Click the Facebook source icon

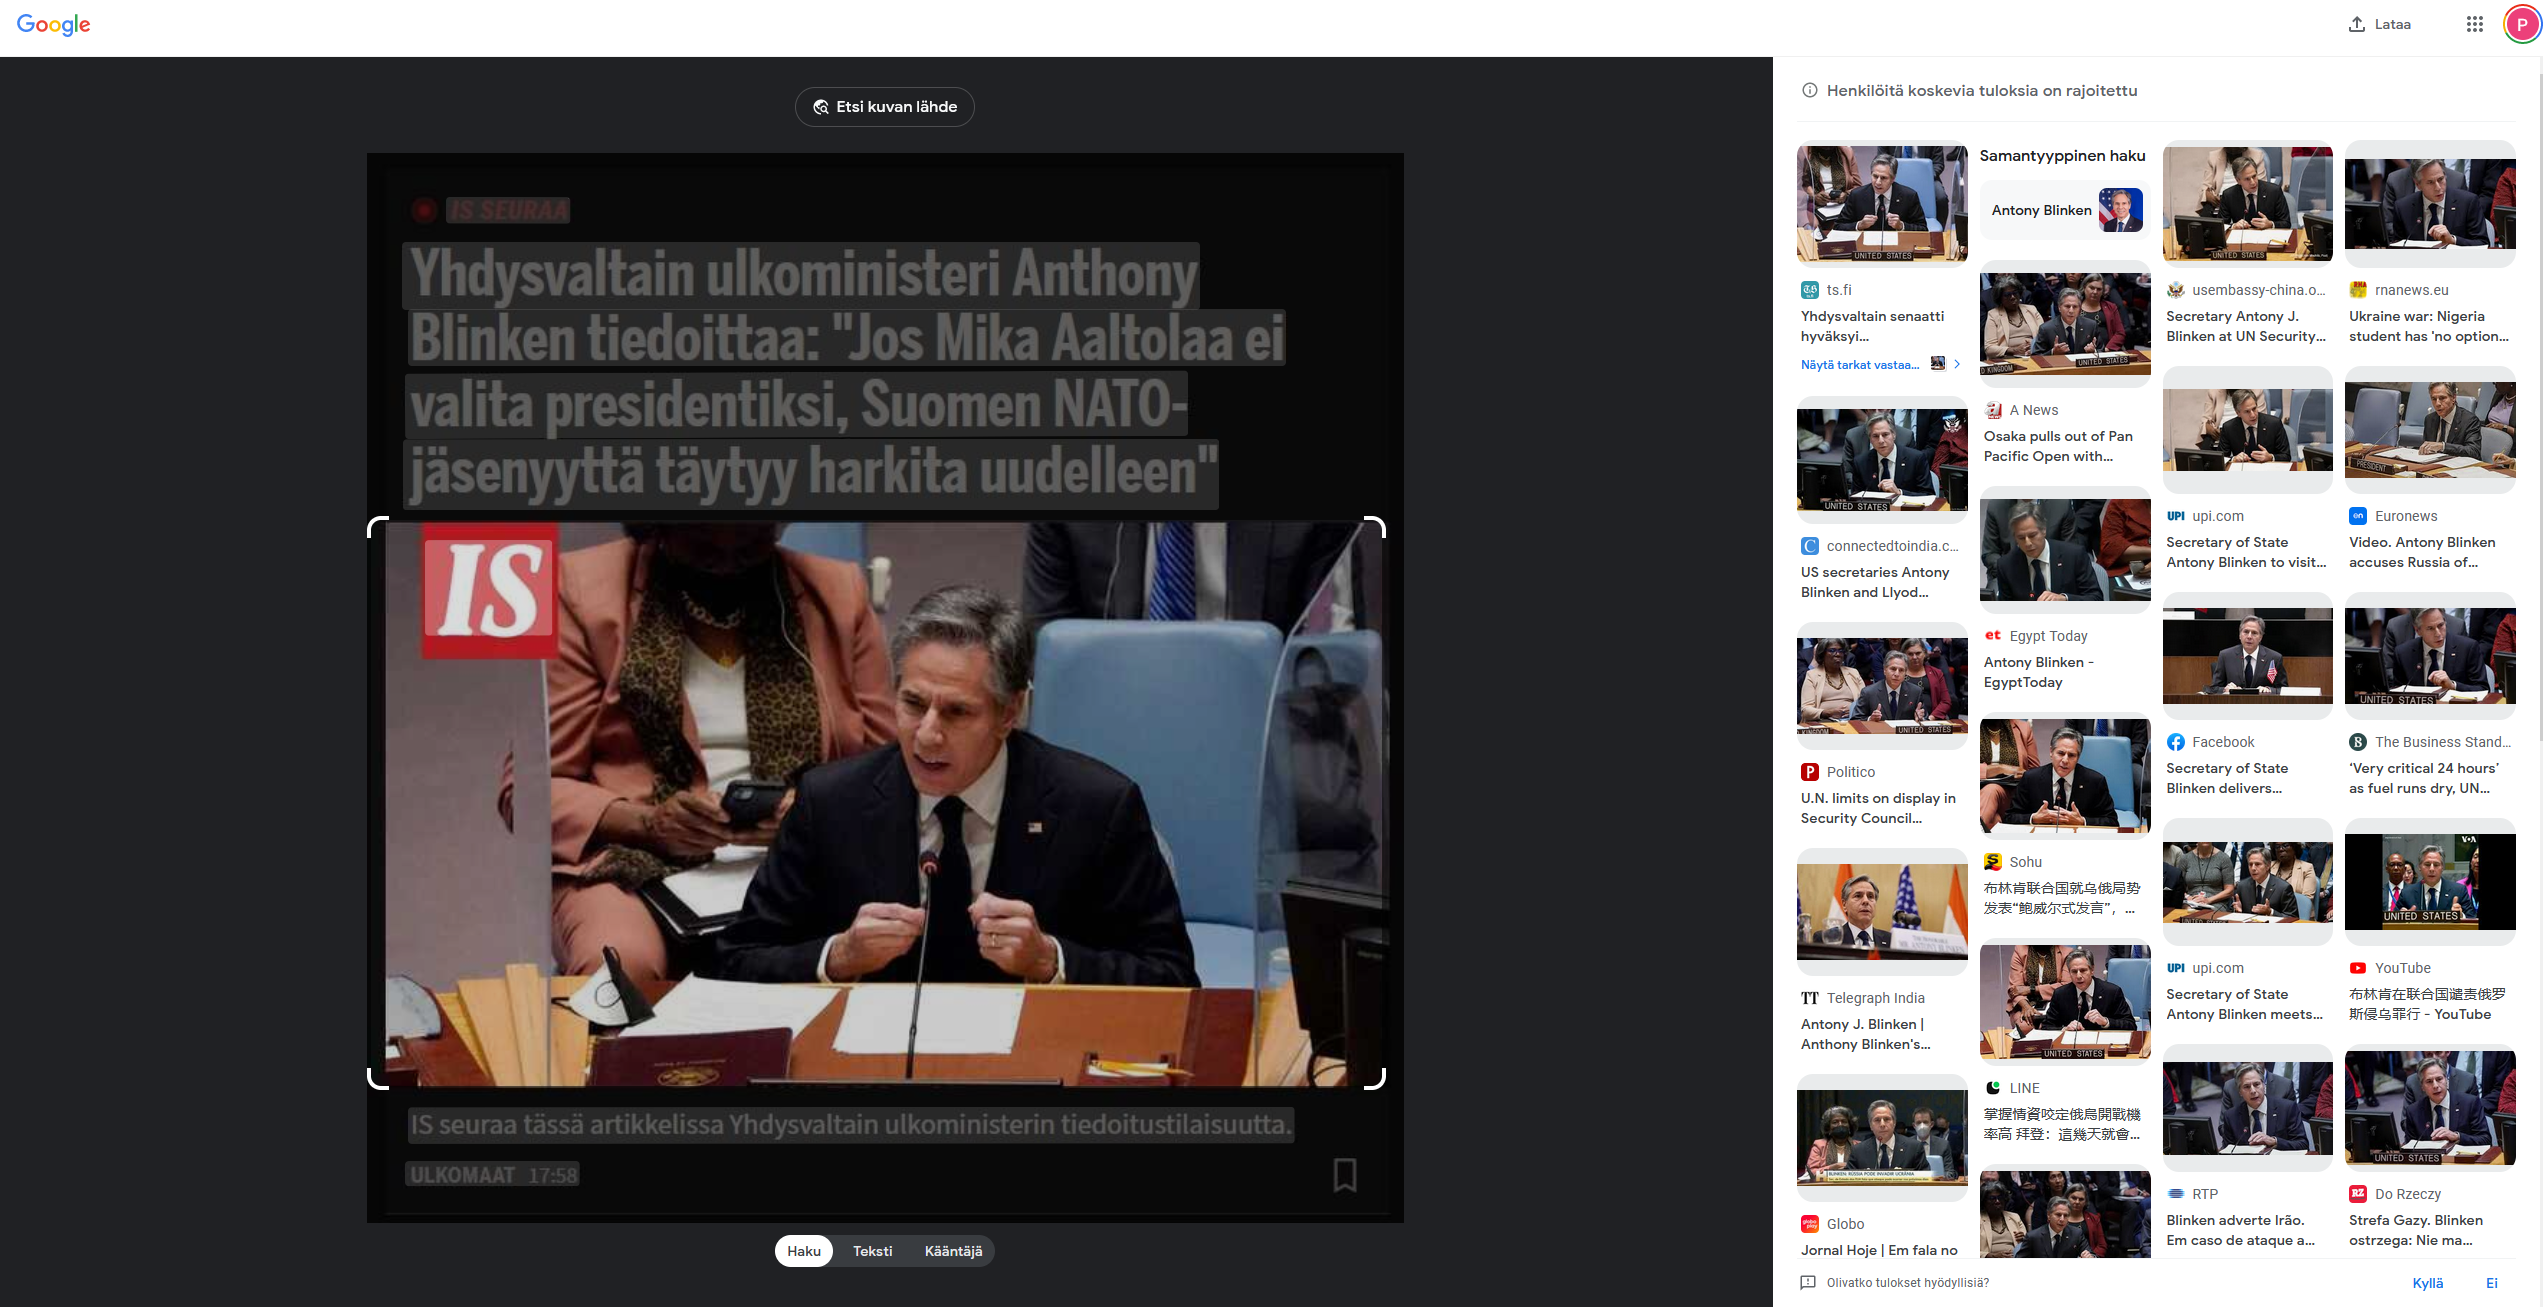point(2175,742)
